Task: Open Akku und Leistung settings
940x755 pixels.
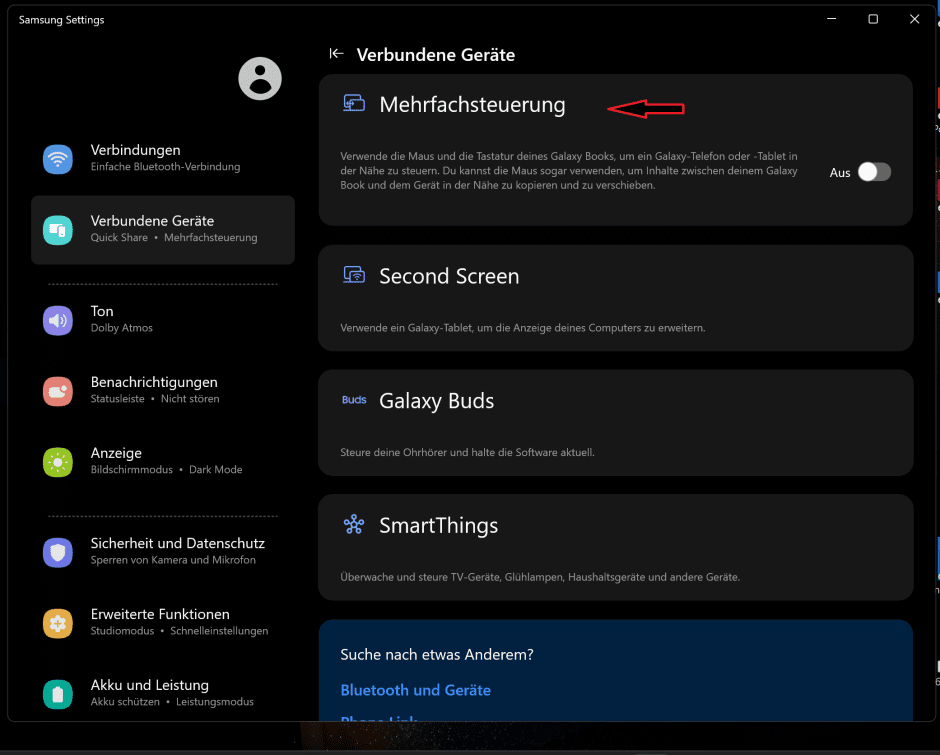Action: click(163, 694)
